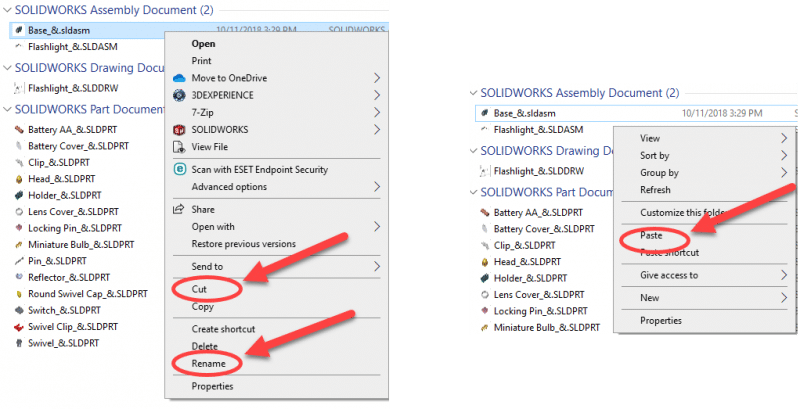This screenshot has height=409, width=800.
Task: Click the 3DEXPERIENCE icon in the menu
Action: [180, 95]
